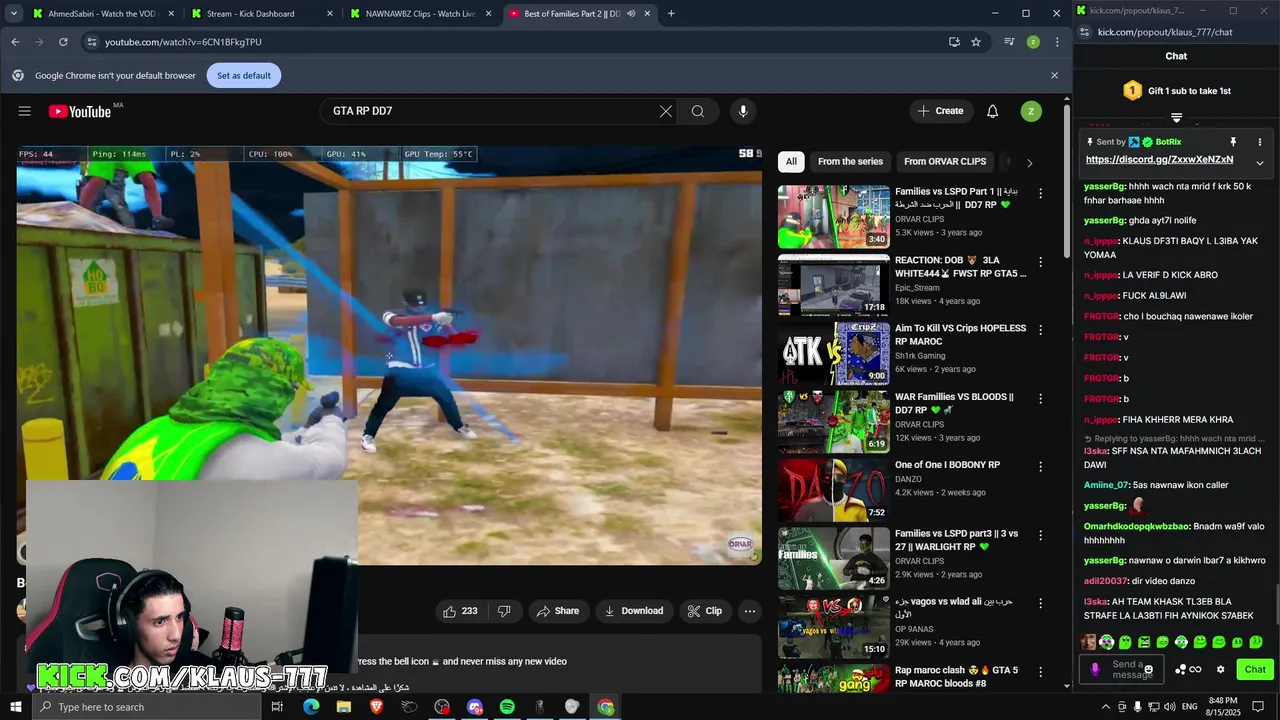
Task: Open the discord.gg pinned link
Action: click(x=1159, y=160)
